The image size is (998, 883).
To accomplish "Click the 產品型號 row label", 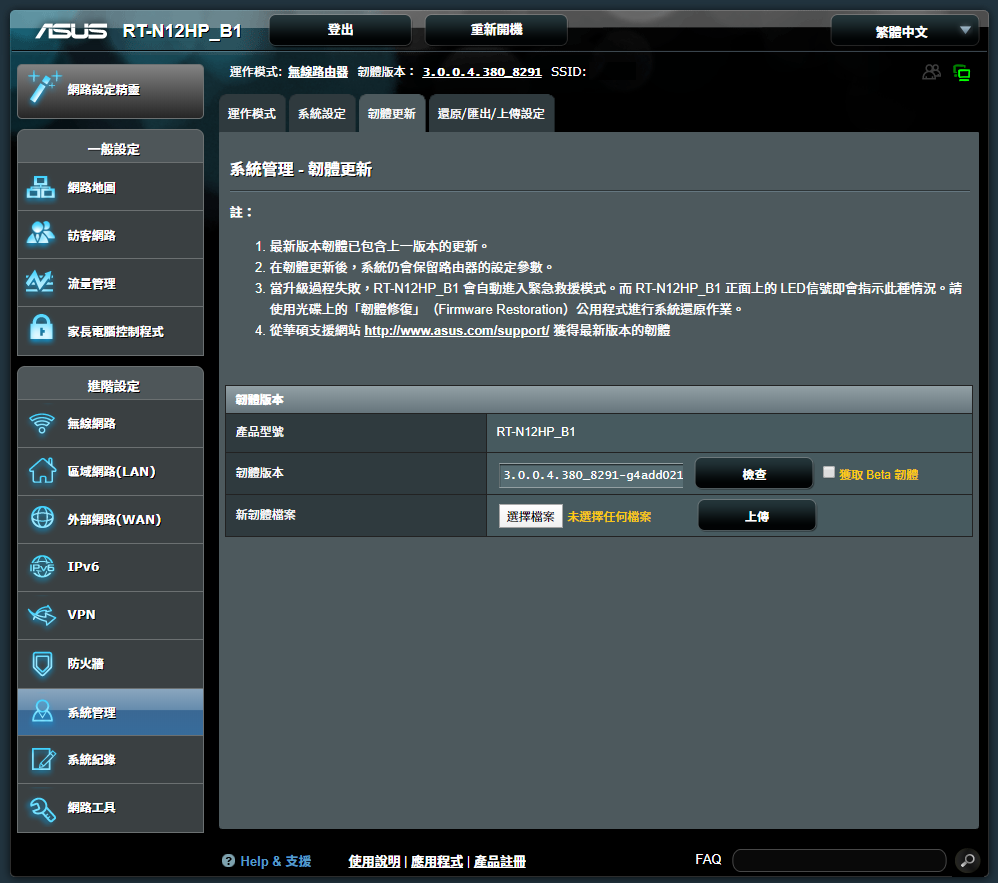I will pos(260,432).
